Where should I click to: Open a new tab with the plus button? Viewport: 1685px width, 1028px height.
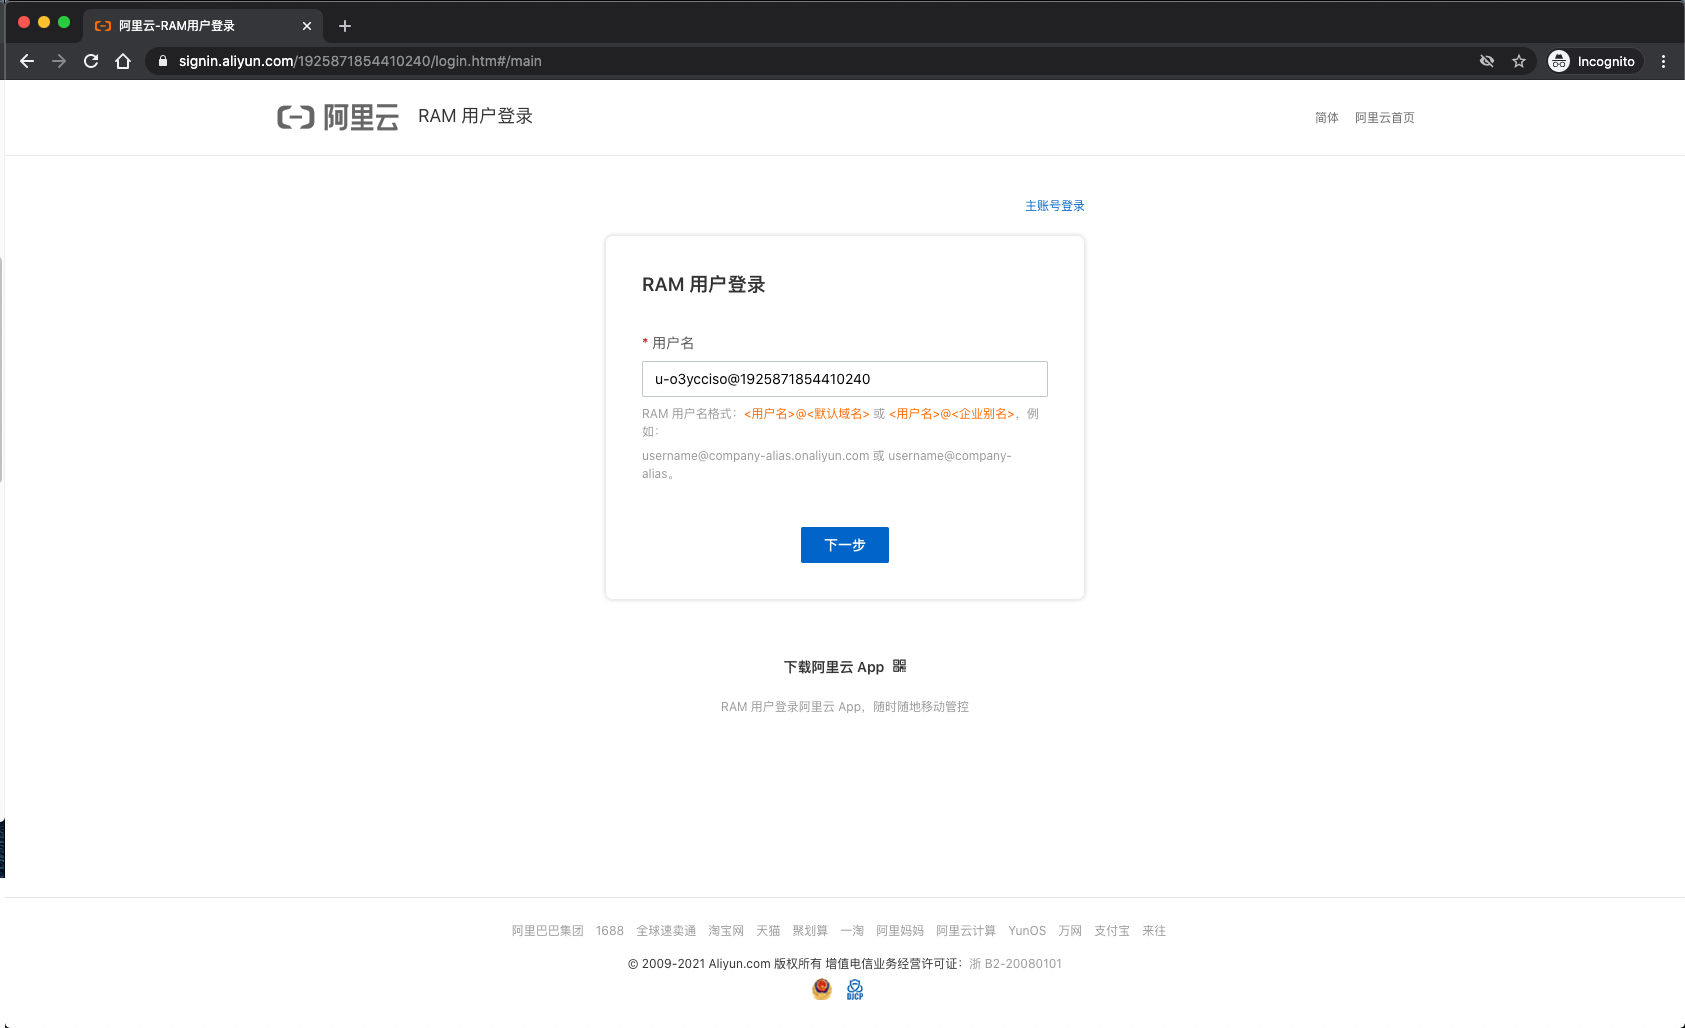coord(345,26)
